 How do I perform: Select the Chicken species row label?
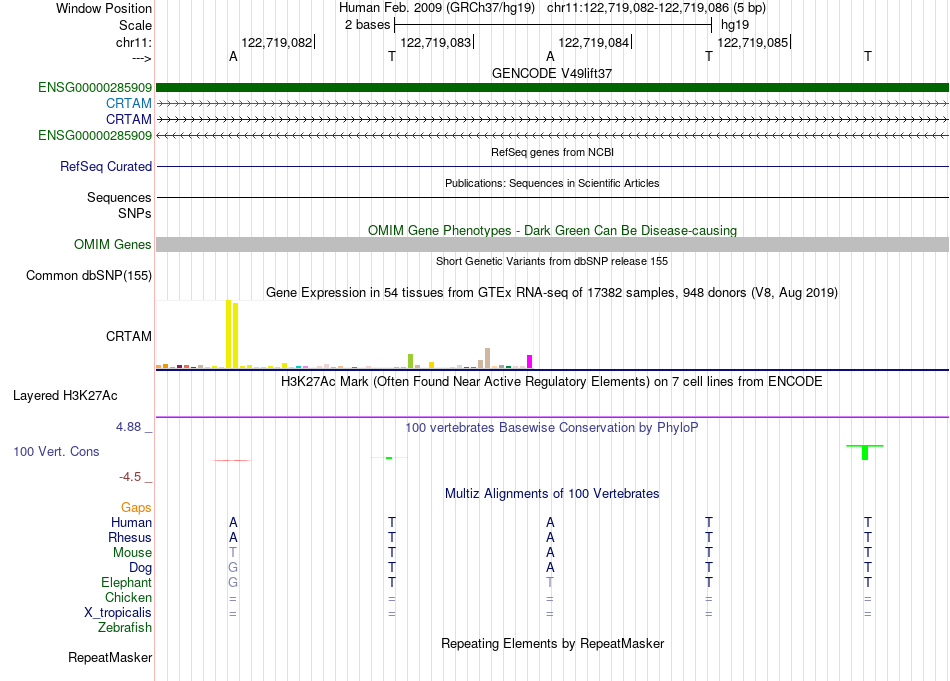tap(128, 597)
